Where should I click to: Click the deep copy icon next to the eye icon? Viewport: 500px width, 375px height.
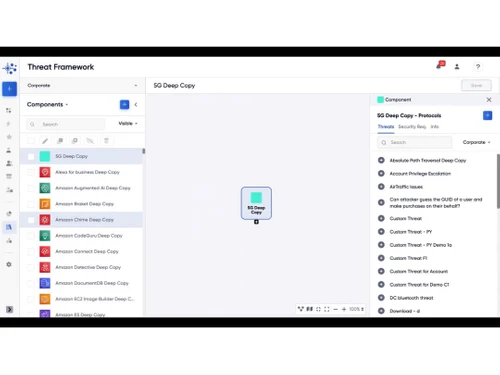click(75, 141)
